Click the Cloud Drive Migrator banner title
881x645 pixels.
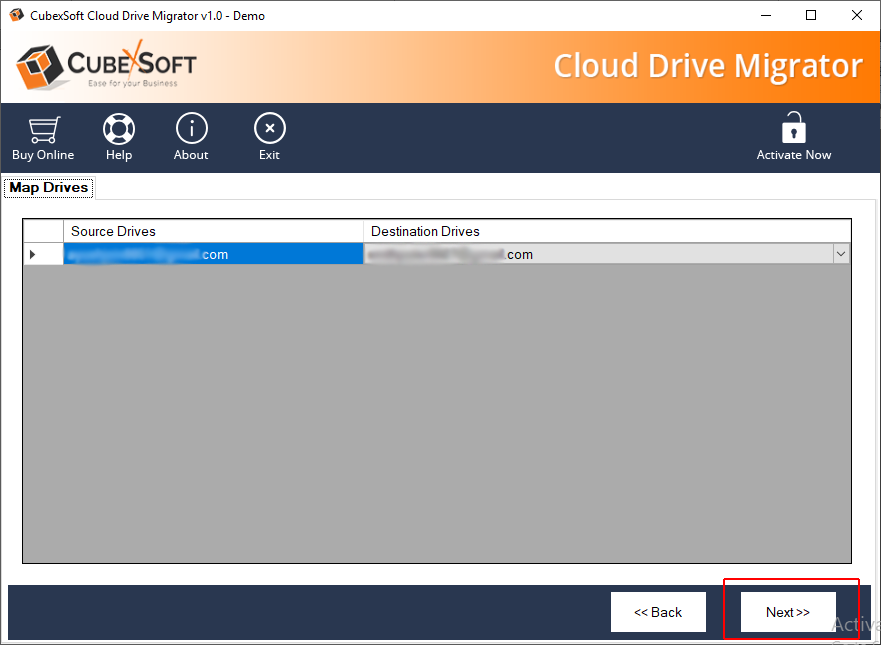point(708,66)
